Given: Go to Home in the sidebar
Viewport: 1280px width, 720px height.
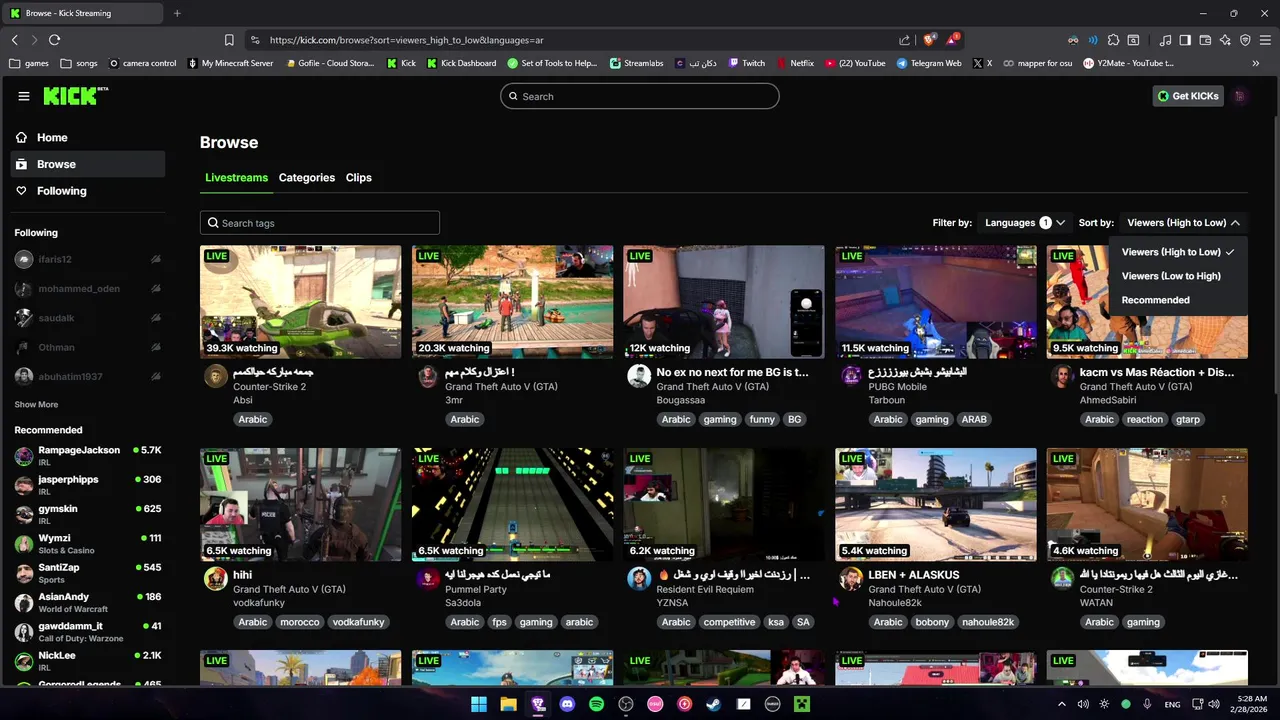Looking at the screenshot, I should [x=88, y=138].
